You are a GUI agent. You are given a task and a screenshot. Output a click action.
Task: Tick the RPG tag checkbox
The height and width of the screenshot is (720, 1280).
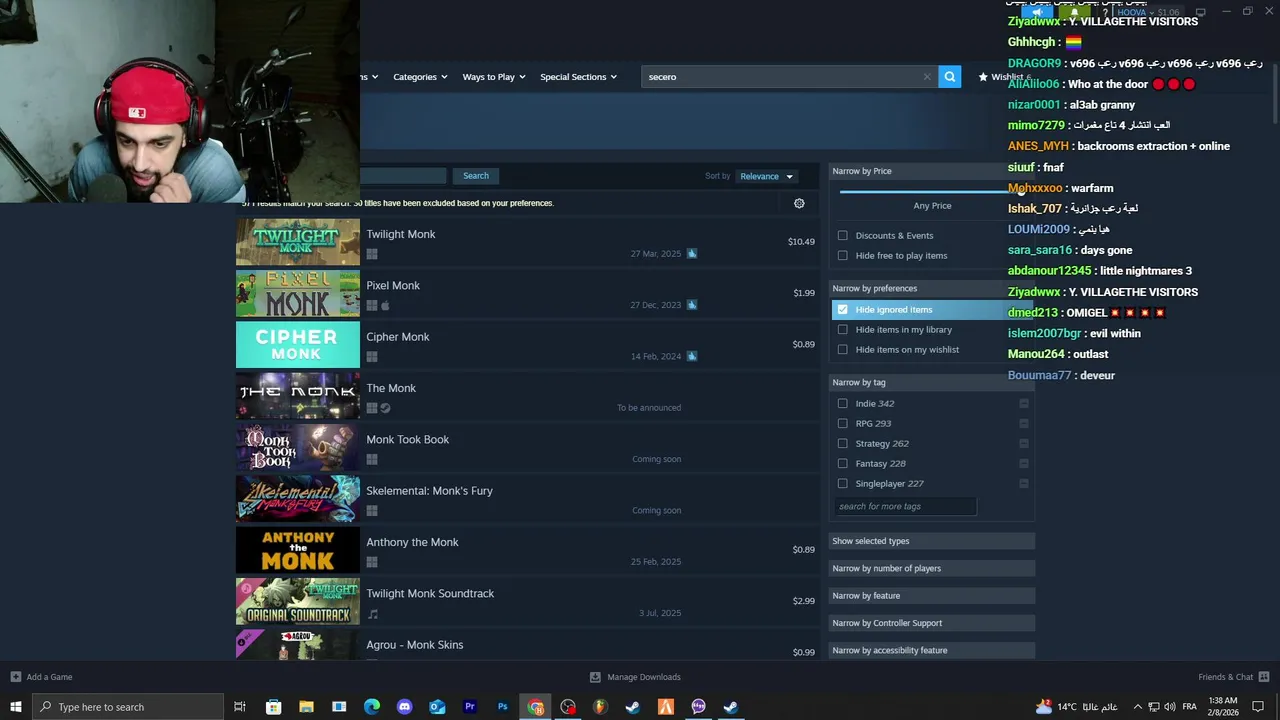click(843, 424)
